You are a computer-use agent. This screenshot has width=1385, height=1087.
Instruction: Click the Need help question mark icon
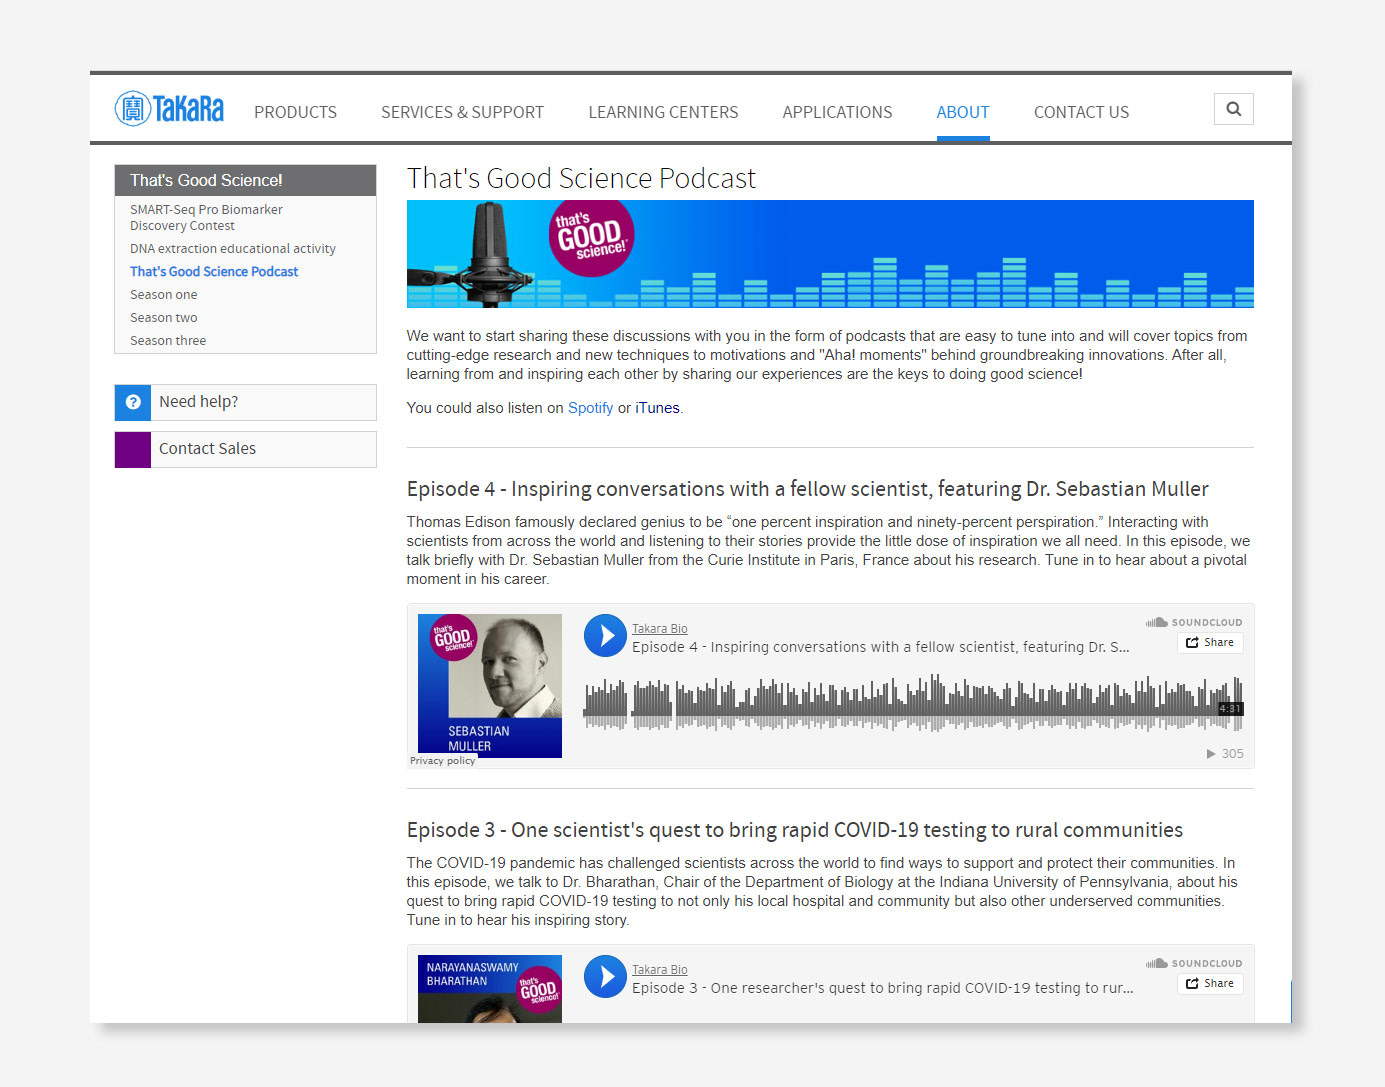click(x=133, y=402)
